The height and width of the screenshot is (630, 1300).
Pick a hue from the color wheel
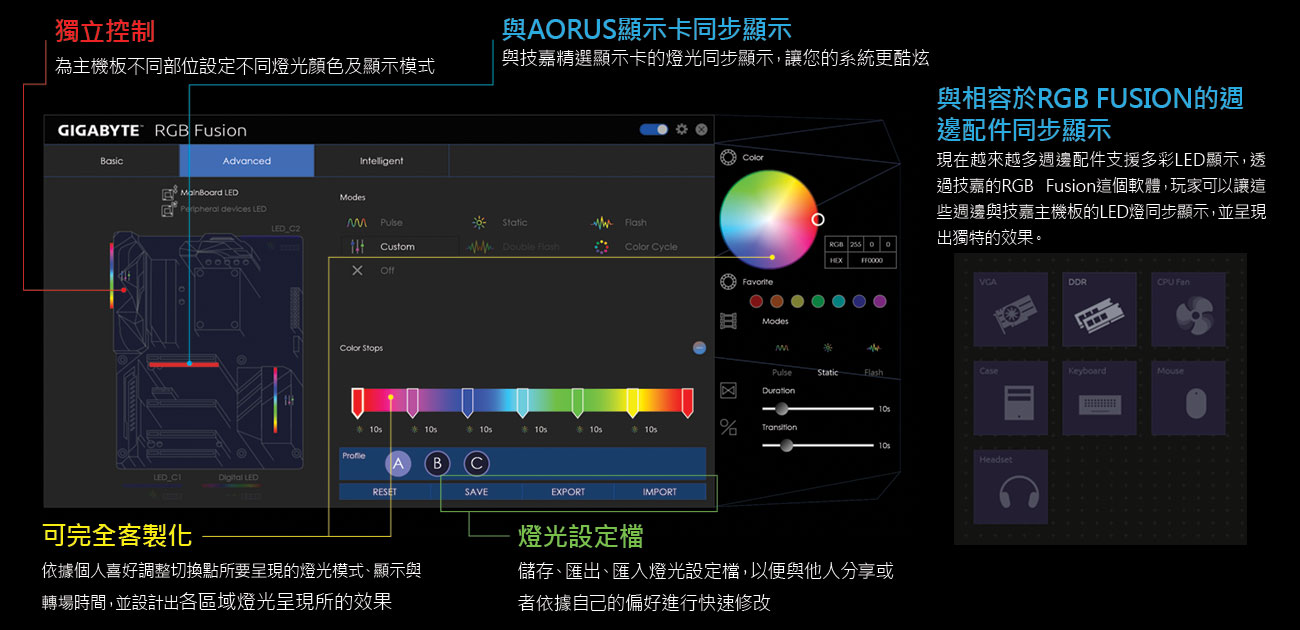coord(768,218)
